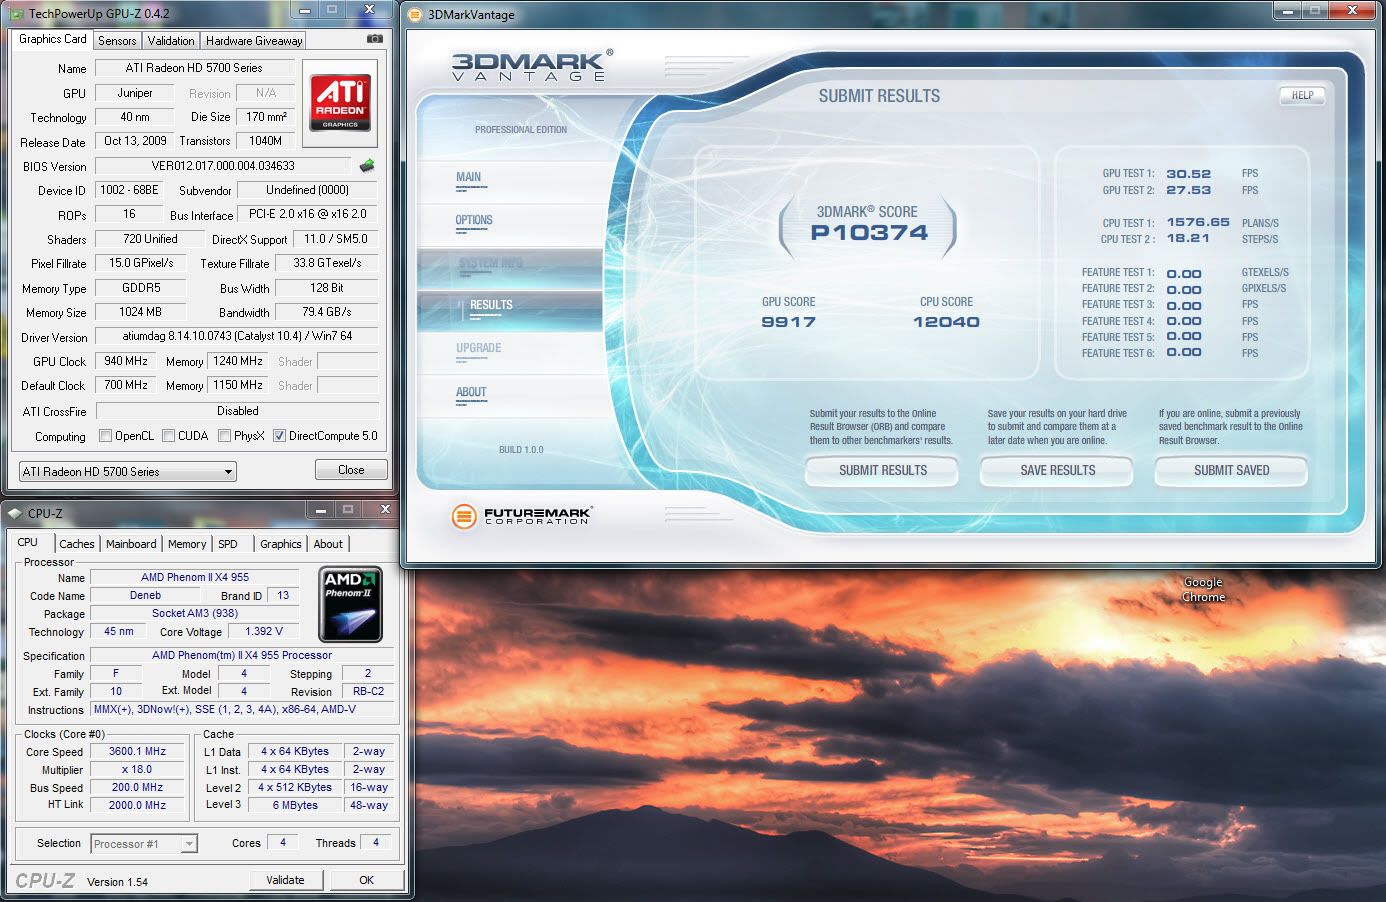Click the Bandwidth 79.4 GB/s value
1386x902 pixels.
click(327, 312)
